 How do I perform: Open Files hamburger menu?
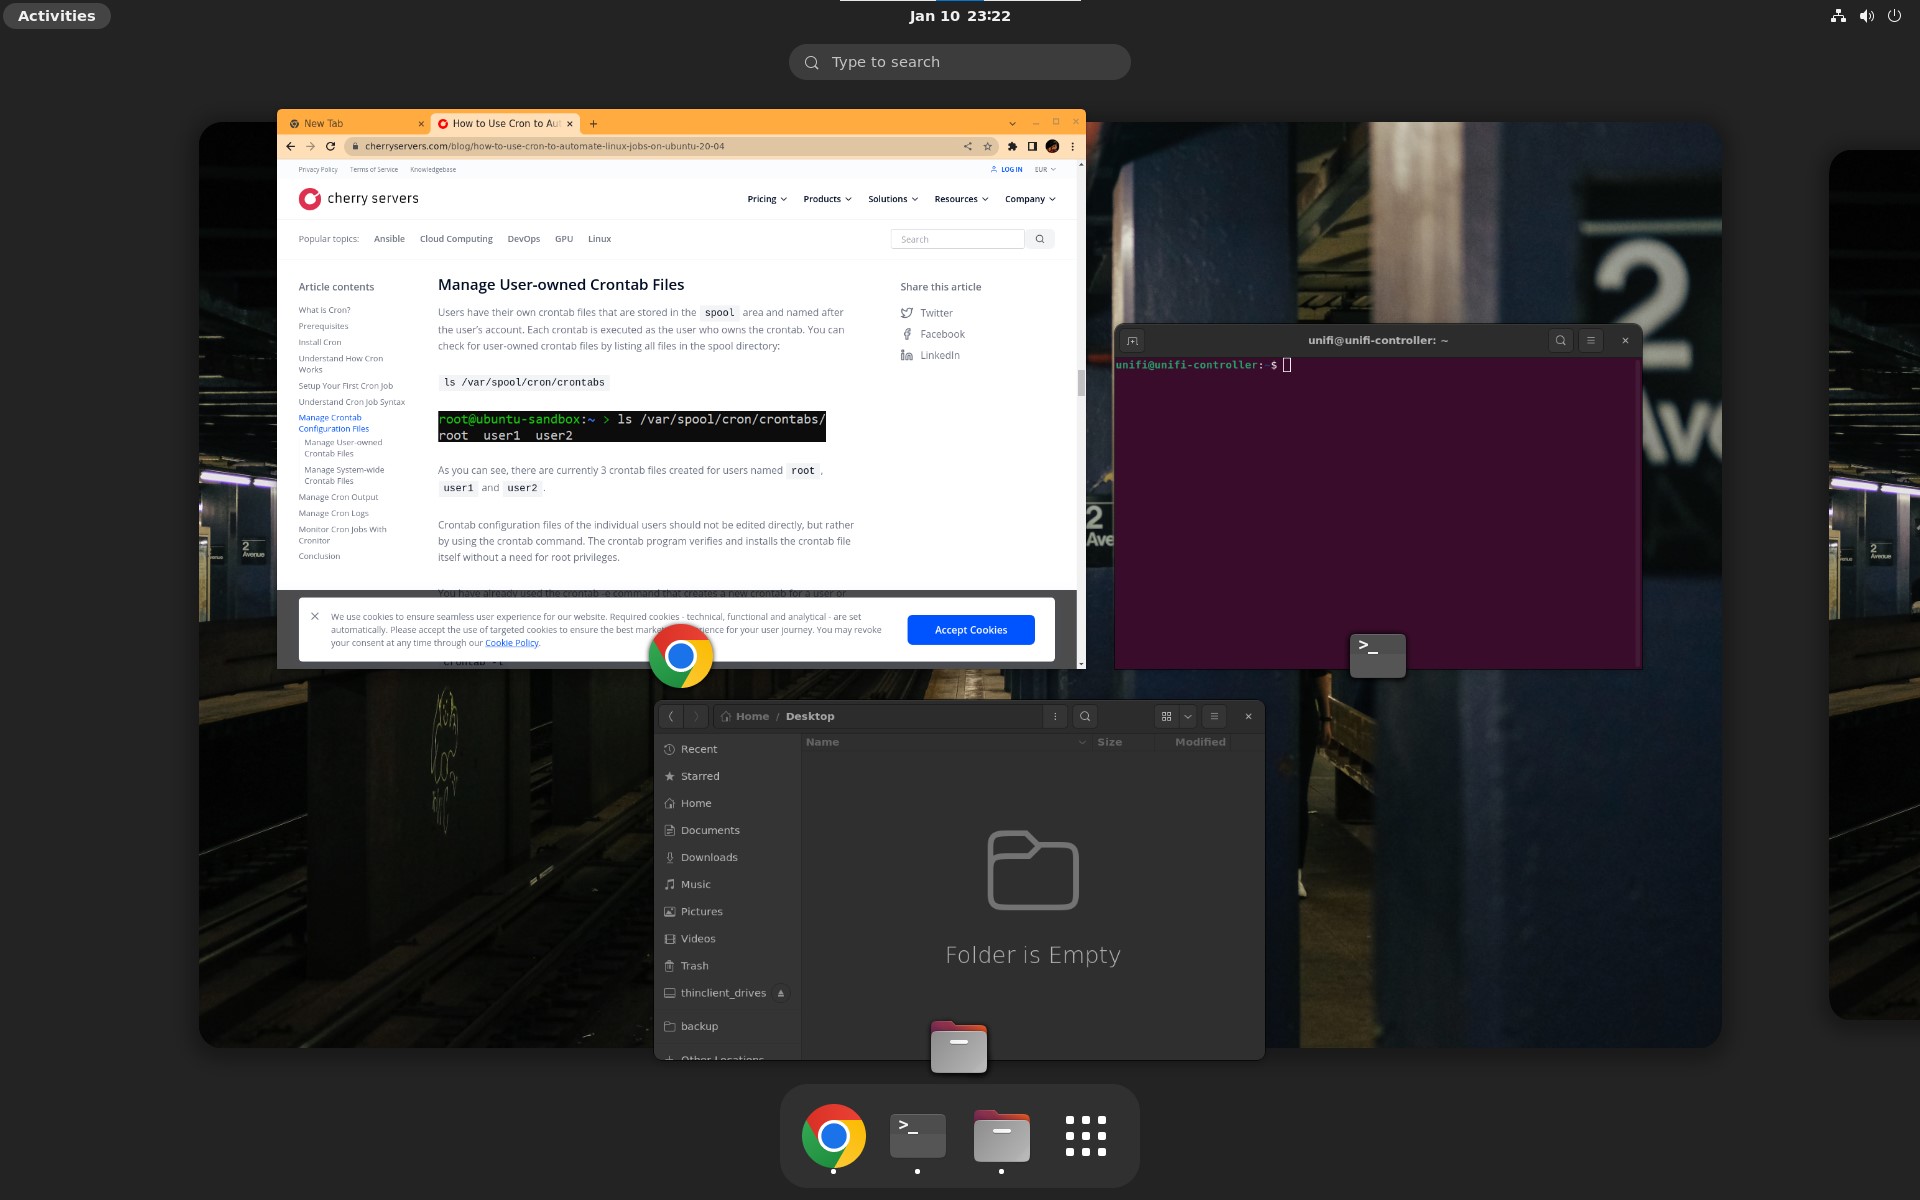point(1214,716)
